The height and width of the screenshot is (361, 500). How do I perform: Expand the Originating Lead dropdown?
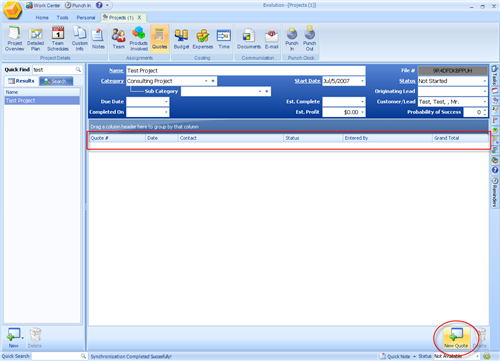(x=484, y=91)
